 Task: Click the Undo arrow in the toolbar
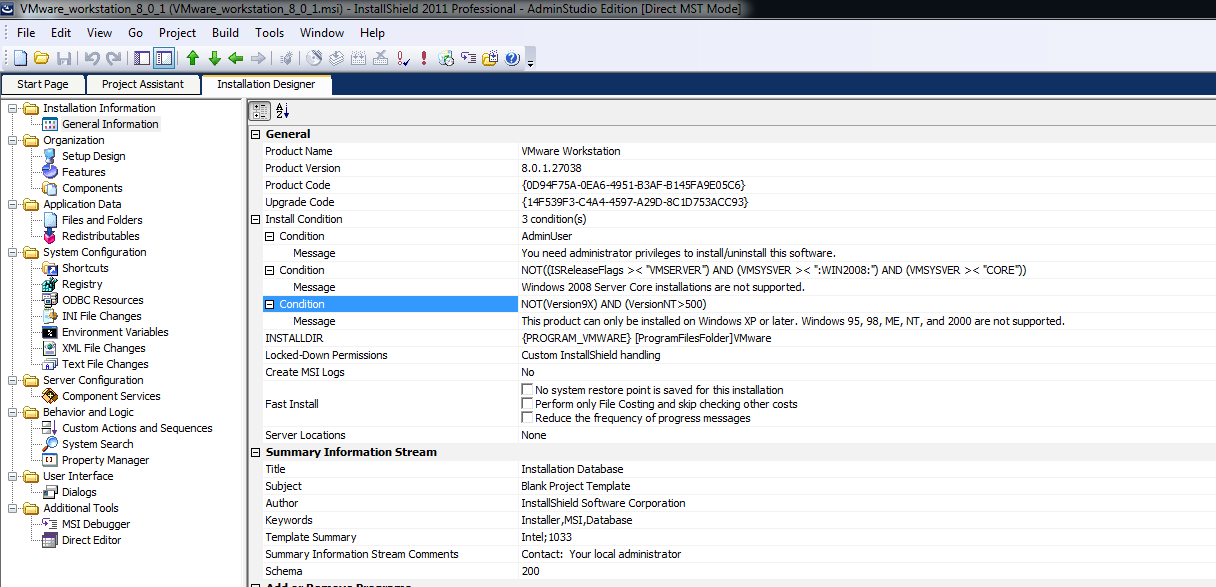tap(92, 58)
